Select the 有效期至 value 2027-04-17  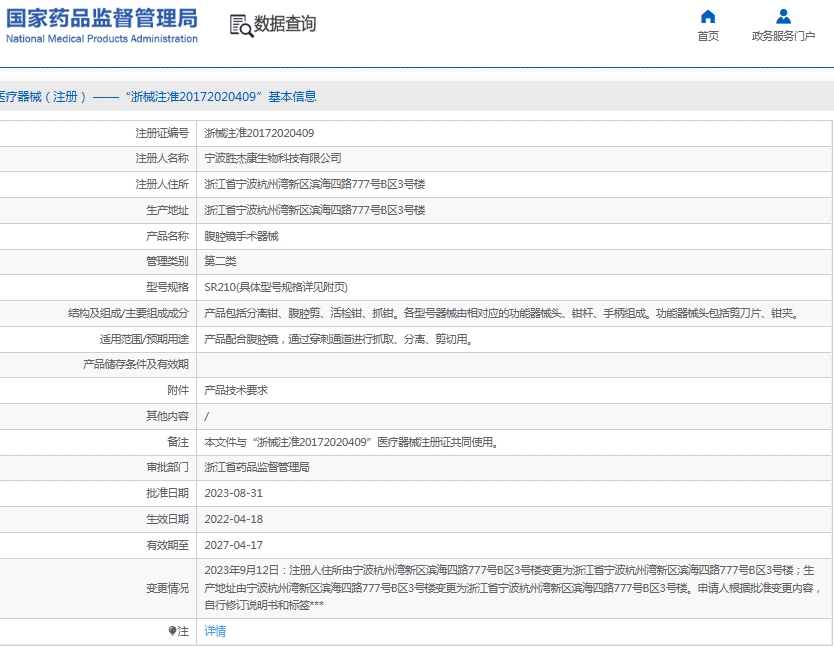point(233,545)
